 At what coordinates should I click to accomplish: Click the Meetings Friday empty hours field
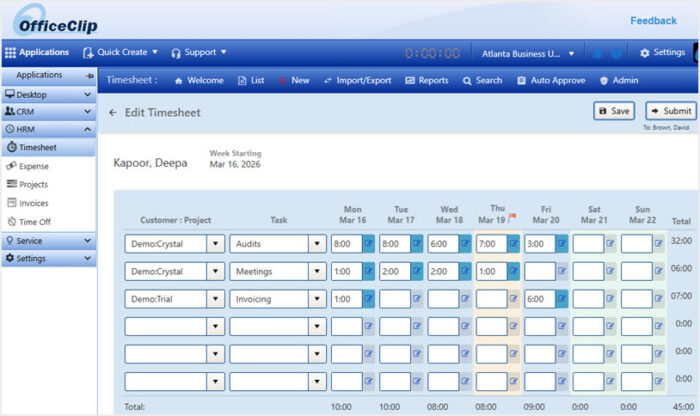point(540,271)
